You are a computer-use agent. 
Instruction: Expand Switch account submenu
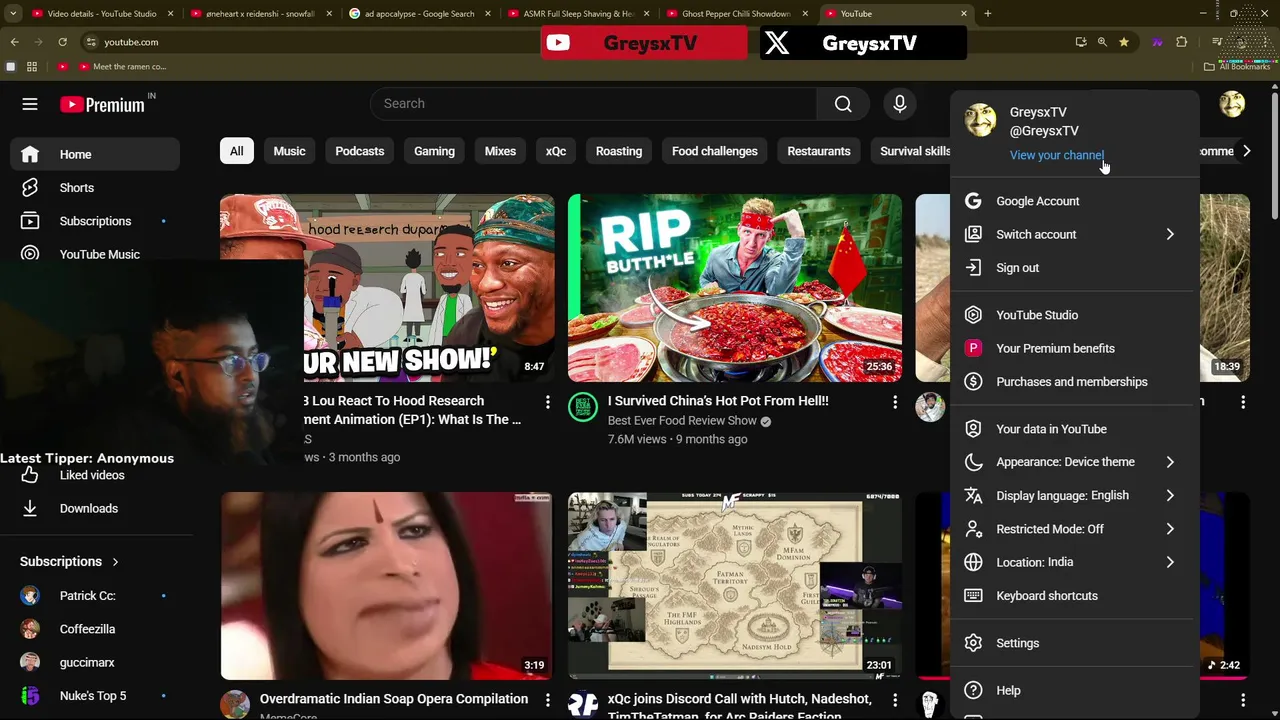coord(1074,234)
